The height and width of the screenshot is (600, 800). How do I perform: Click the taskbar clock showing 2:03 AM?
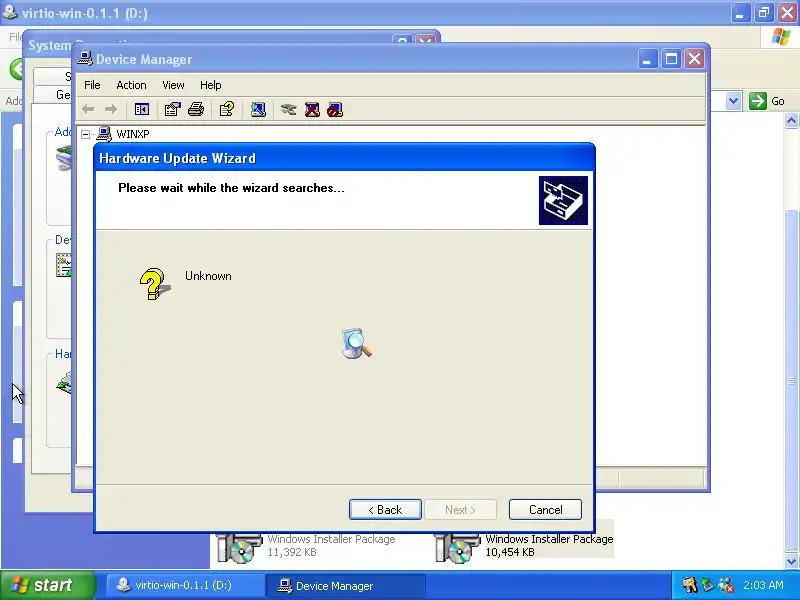click(x=763, y=585)
